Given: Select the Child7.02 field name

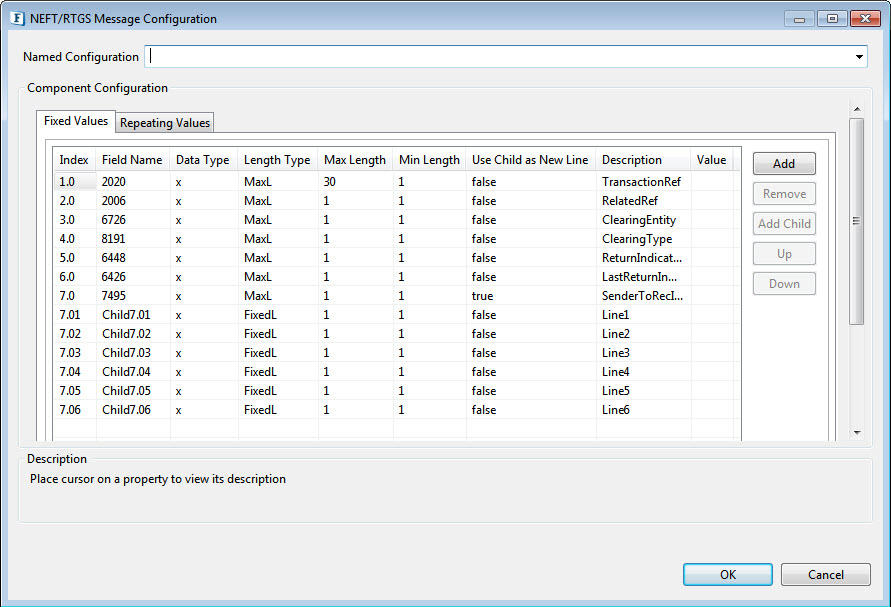Looking at the screenshot, I should (x=126, y=334).
